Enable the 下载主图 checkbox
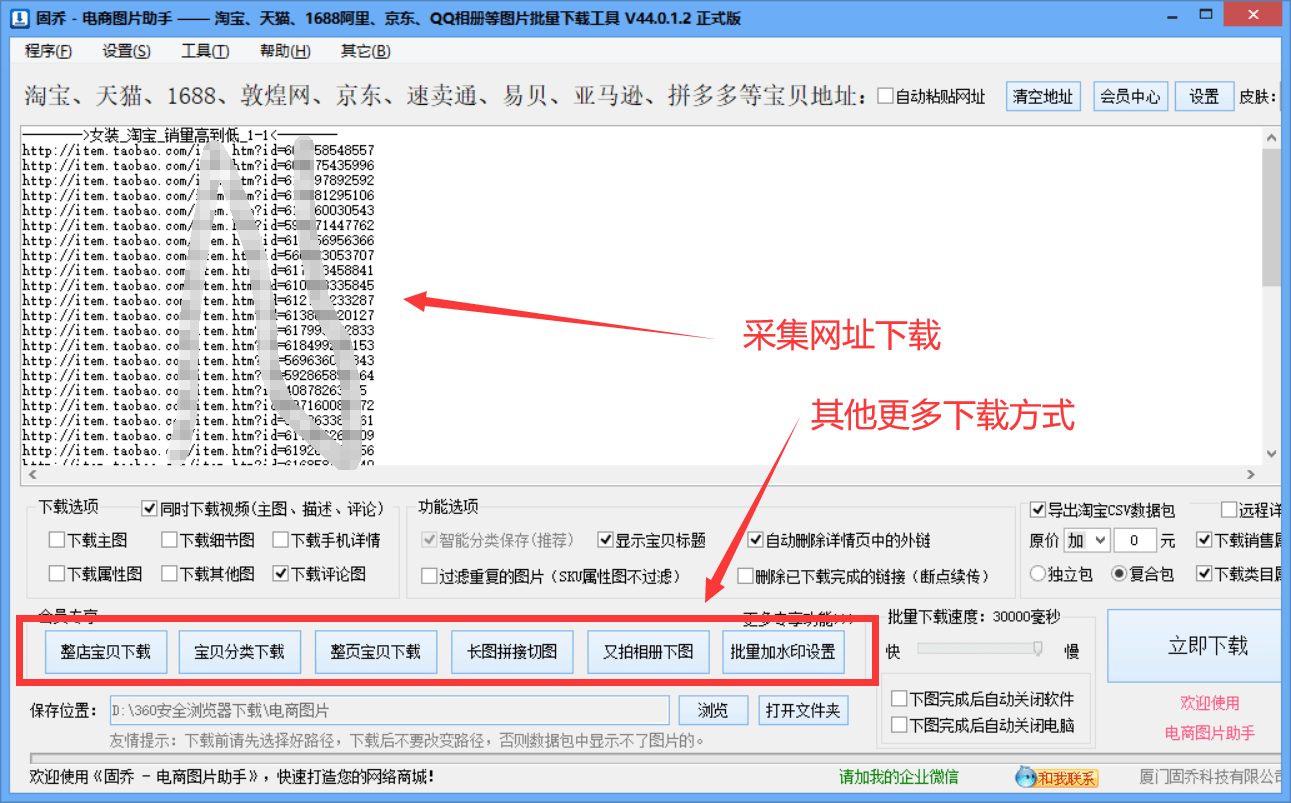 coord(56,539)
